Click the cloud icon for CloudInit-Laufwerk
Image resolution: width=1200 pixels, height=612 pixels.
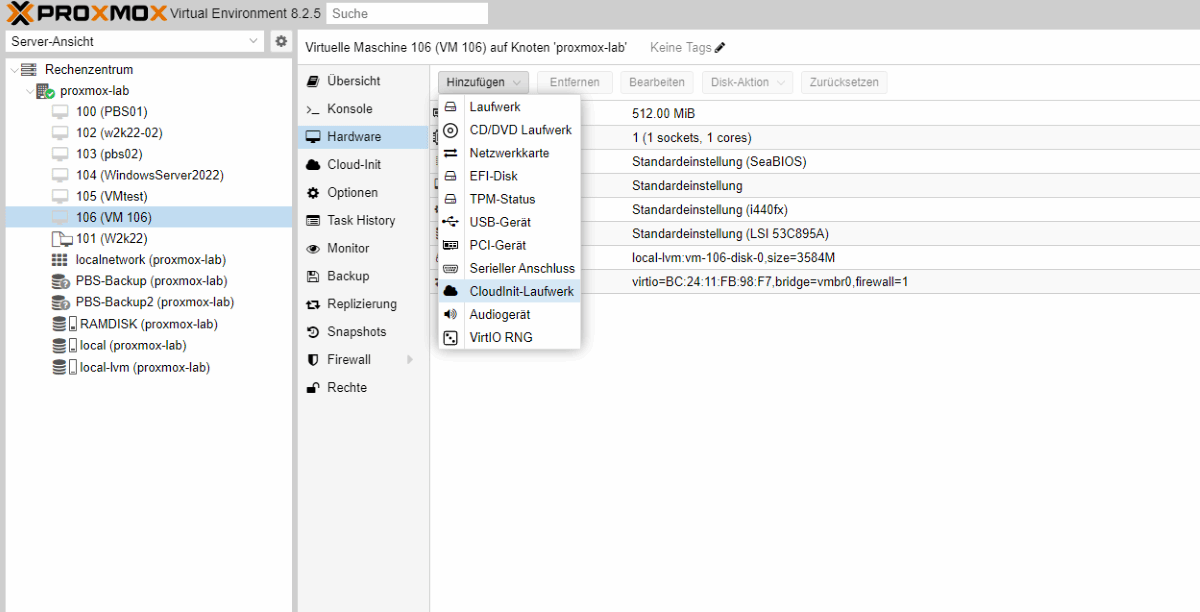[450, 291]
